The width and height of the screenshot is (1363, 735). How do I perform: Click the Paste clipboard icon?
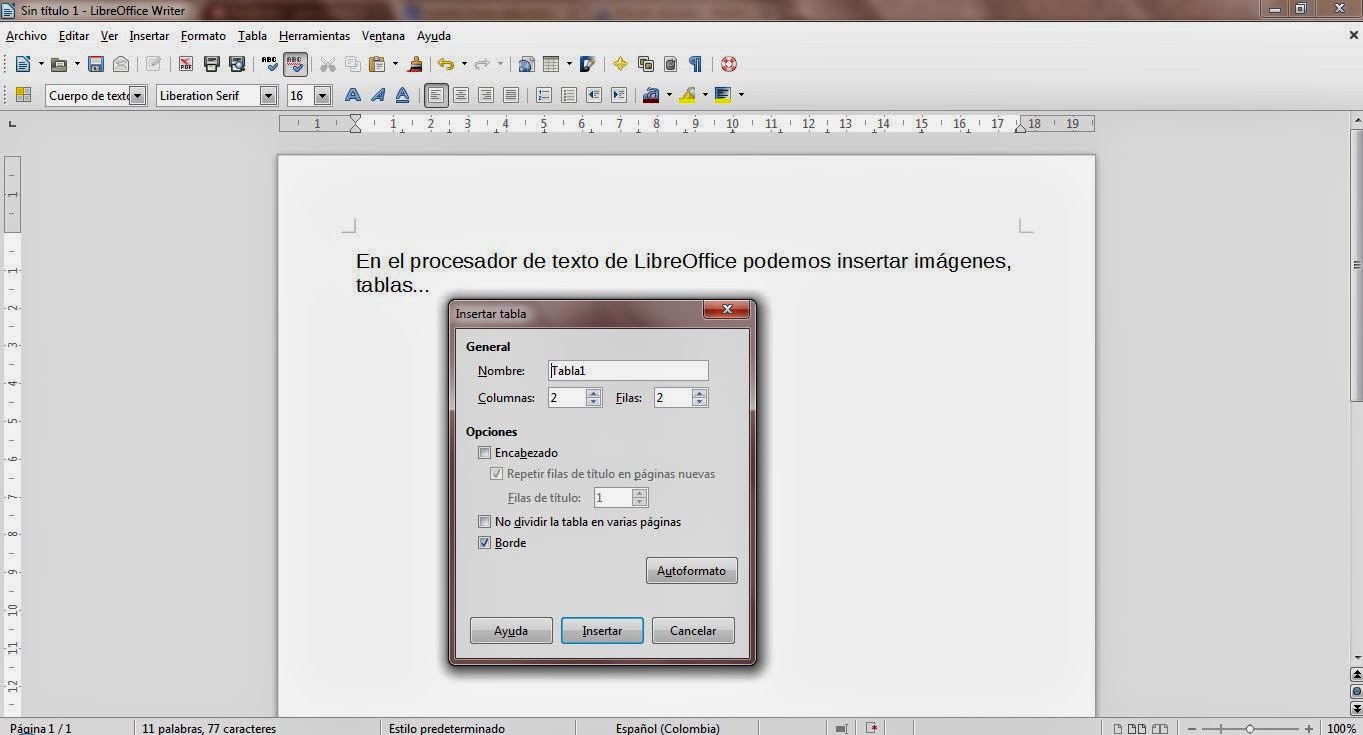(x=377, y=64)
